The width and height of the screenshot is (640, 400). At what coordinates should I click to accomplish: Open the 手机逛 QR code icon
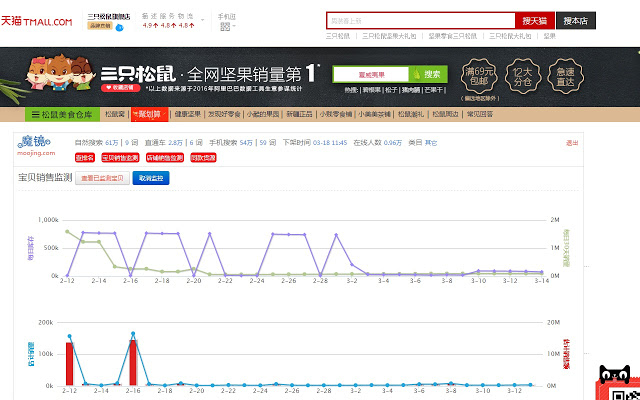tap(225, 27)
